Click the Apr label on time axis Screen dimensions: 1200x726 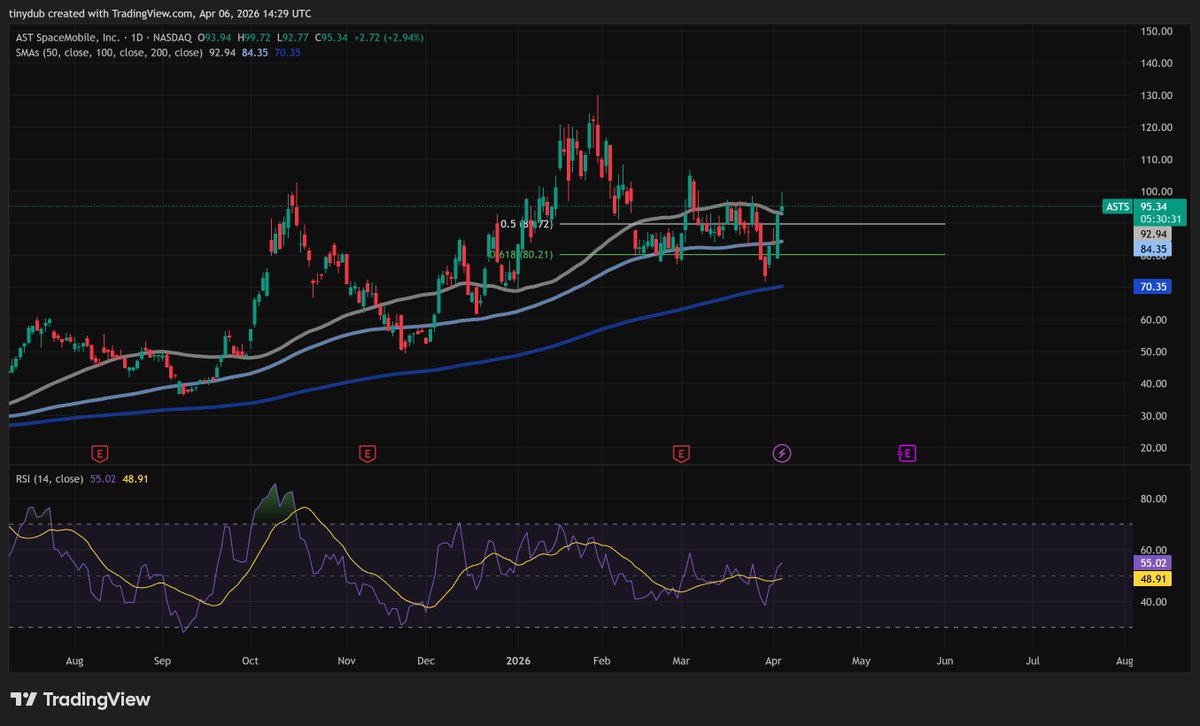(775, 661)
